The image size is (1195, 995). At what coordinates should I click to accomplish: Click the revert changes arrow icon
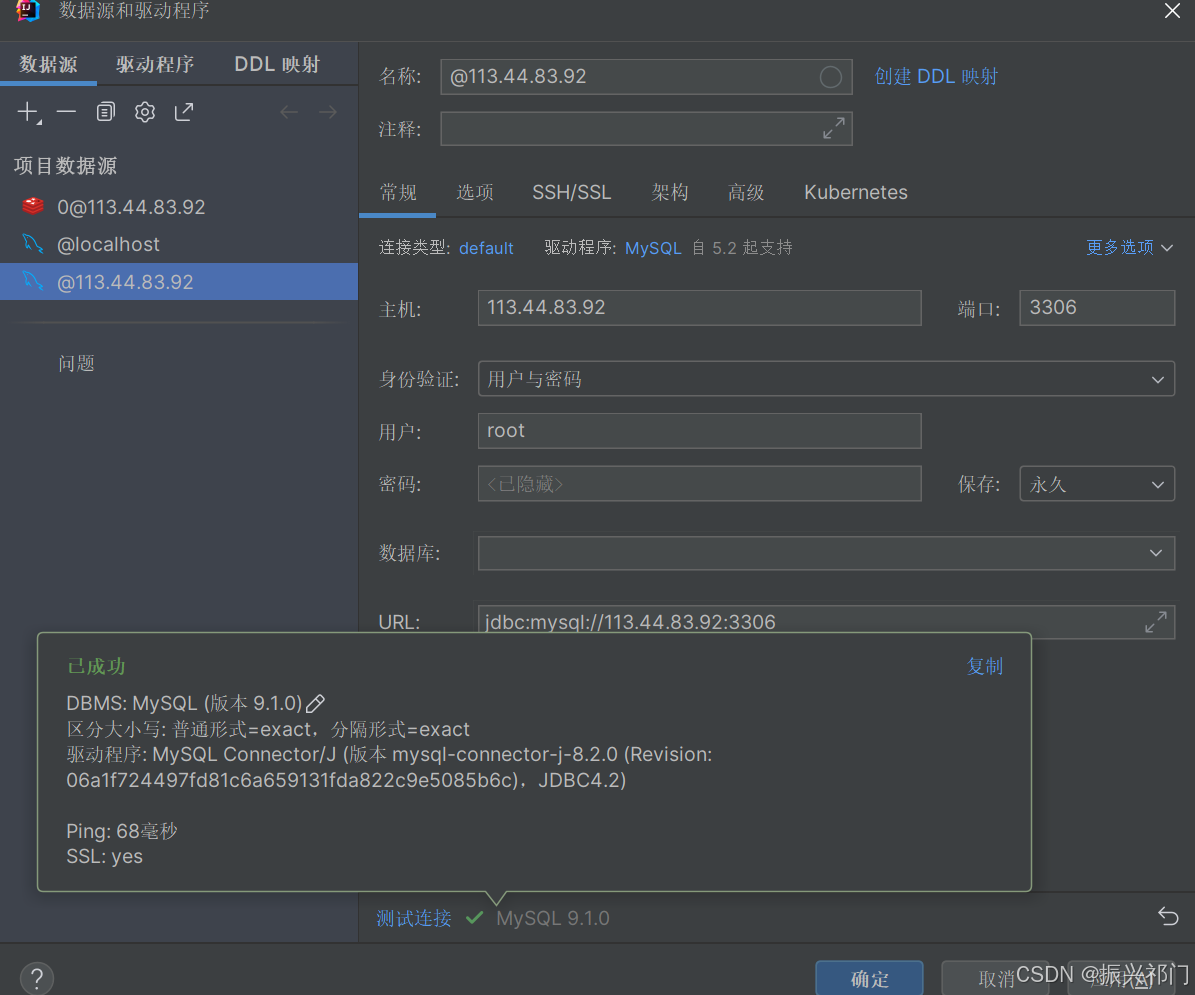click(1168, 916)
